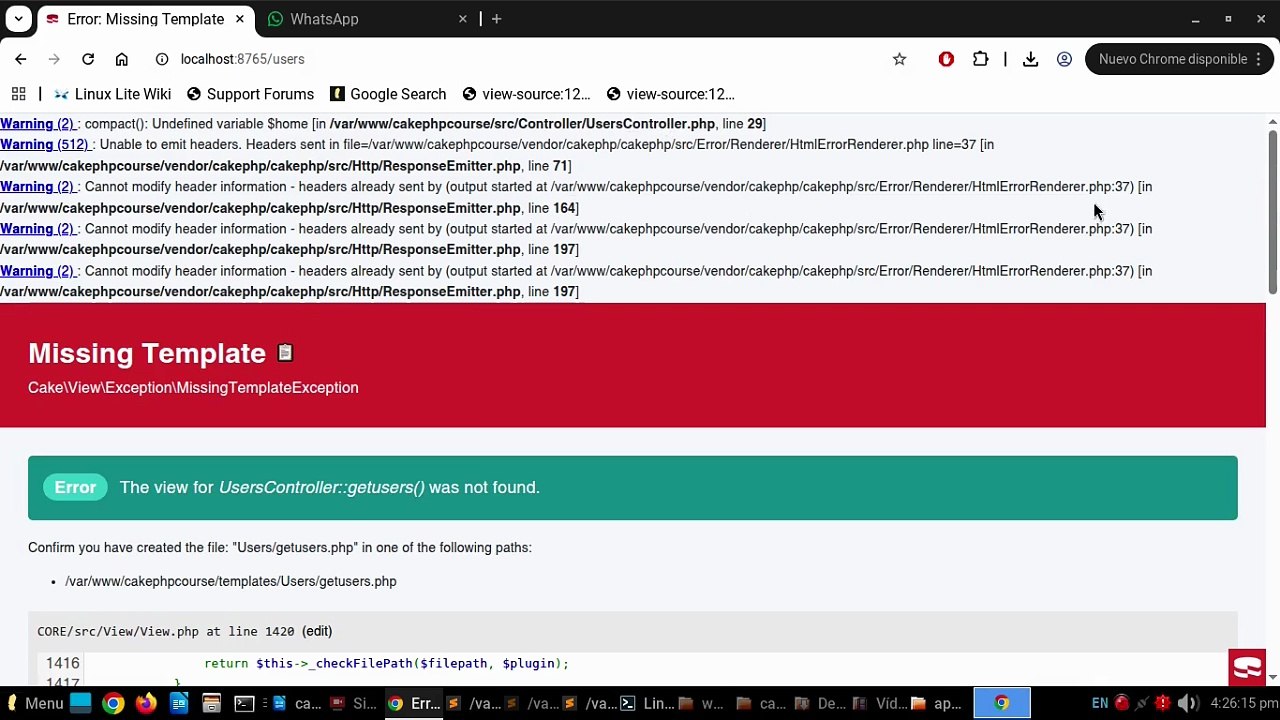Close the Error: Missing Template tab
The width and height of the screenshot is (1280, 720).
tap(240, 19)
